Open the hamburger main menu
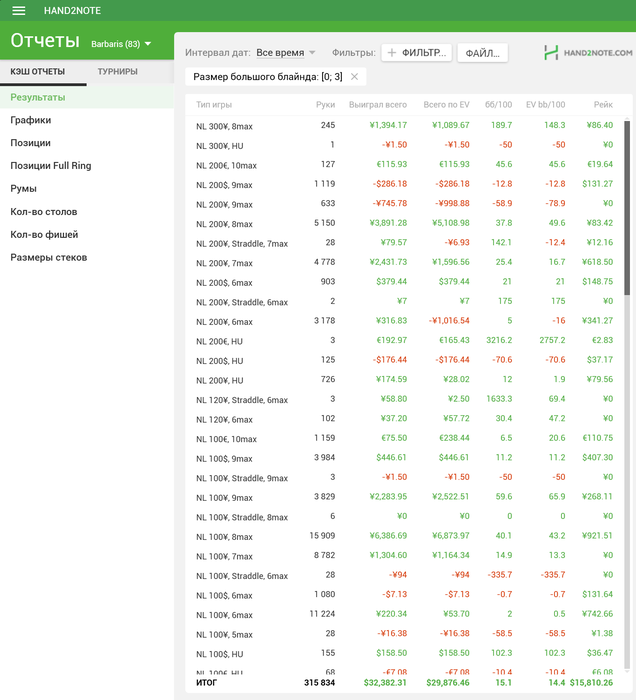The height and width of the screenshot is (700, 636). 18,10
